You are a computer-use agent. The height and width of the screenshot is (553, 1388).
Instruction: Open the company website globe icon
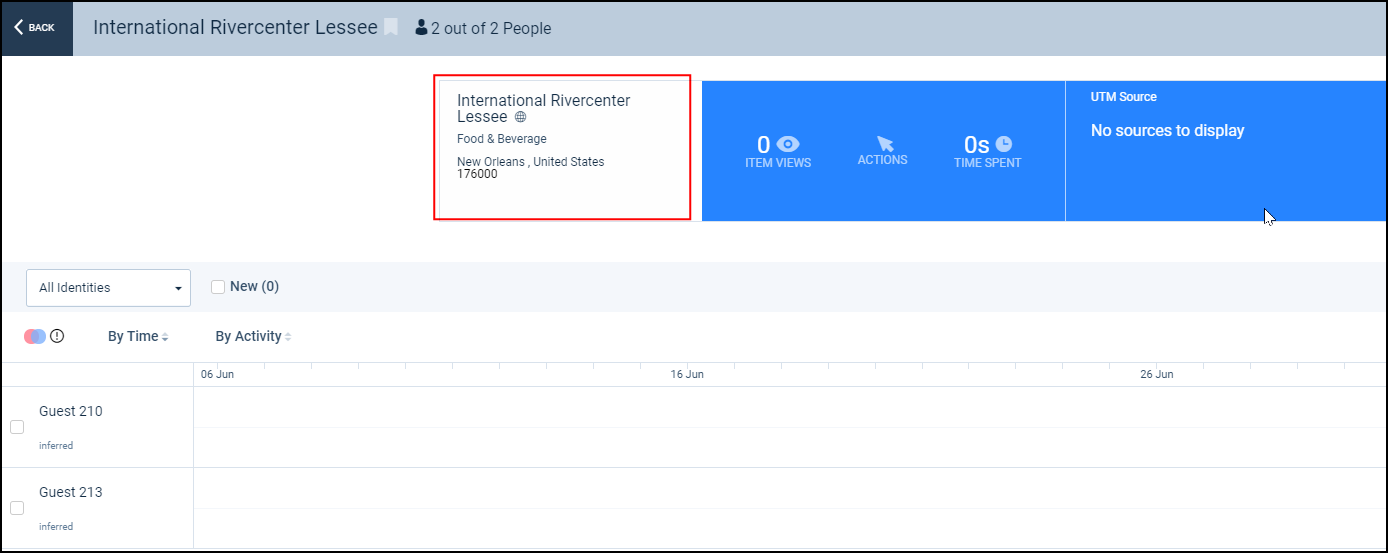pos(520,117)
